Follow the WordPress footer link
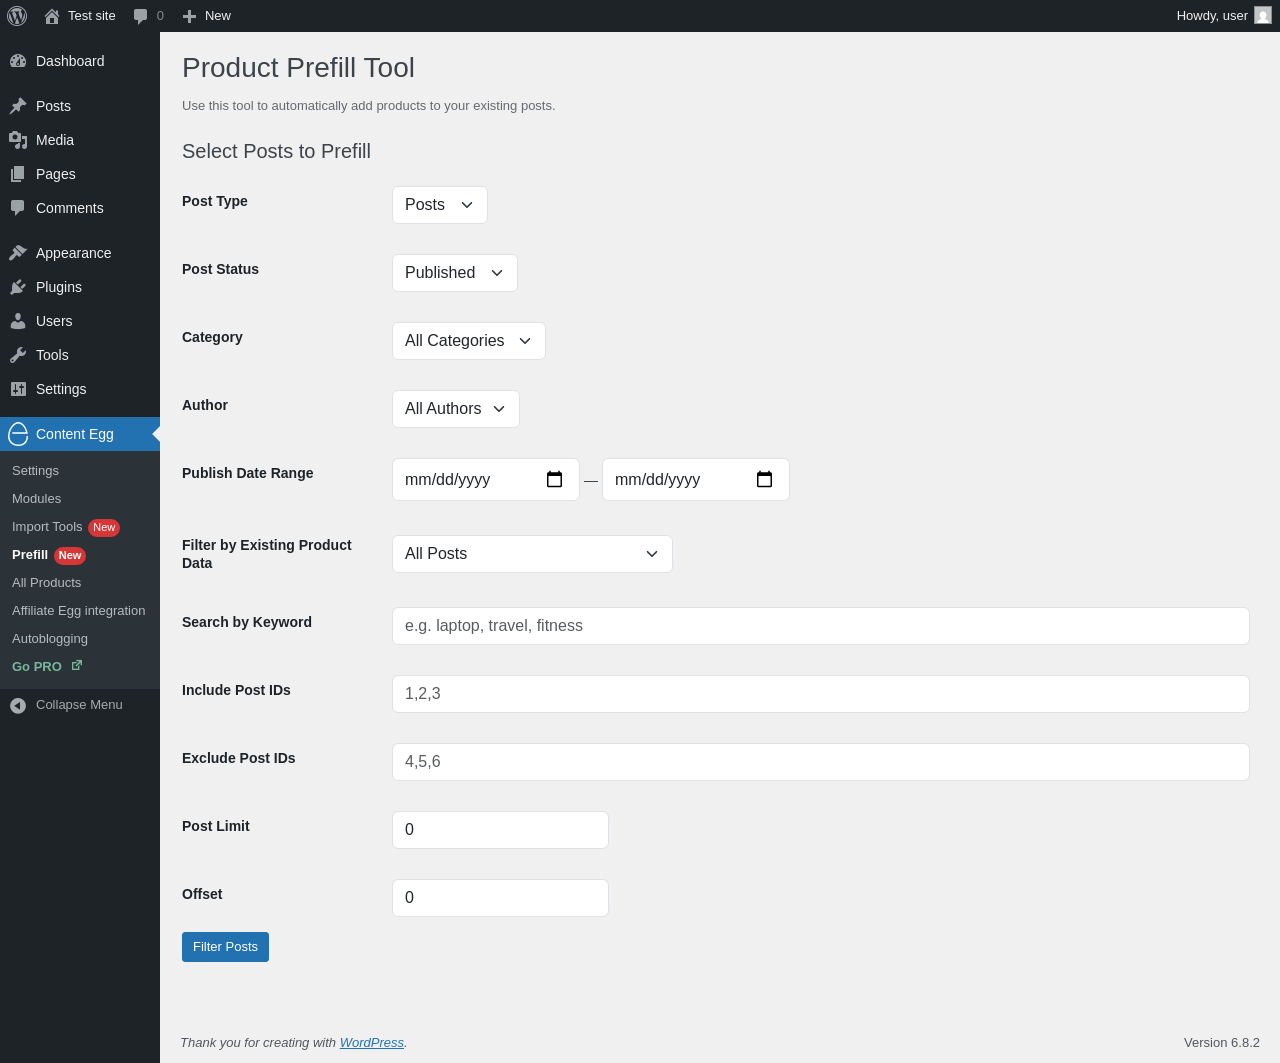Screen dimensions: 1280x1063 (371, 1042)
